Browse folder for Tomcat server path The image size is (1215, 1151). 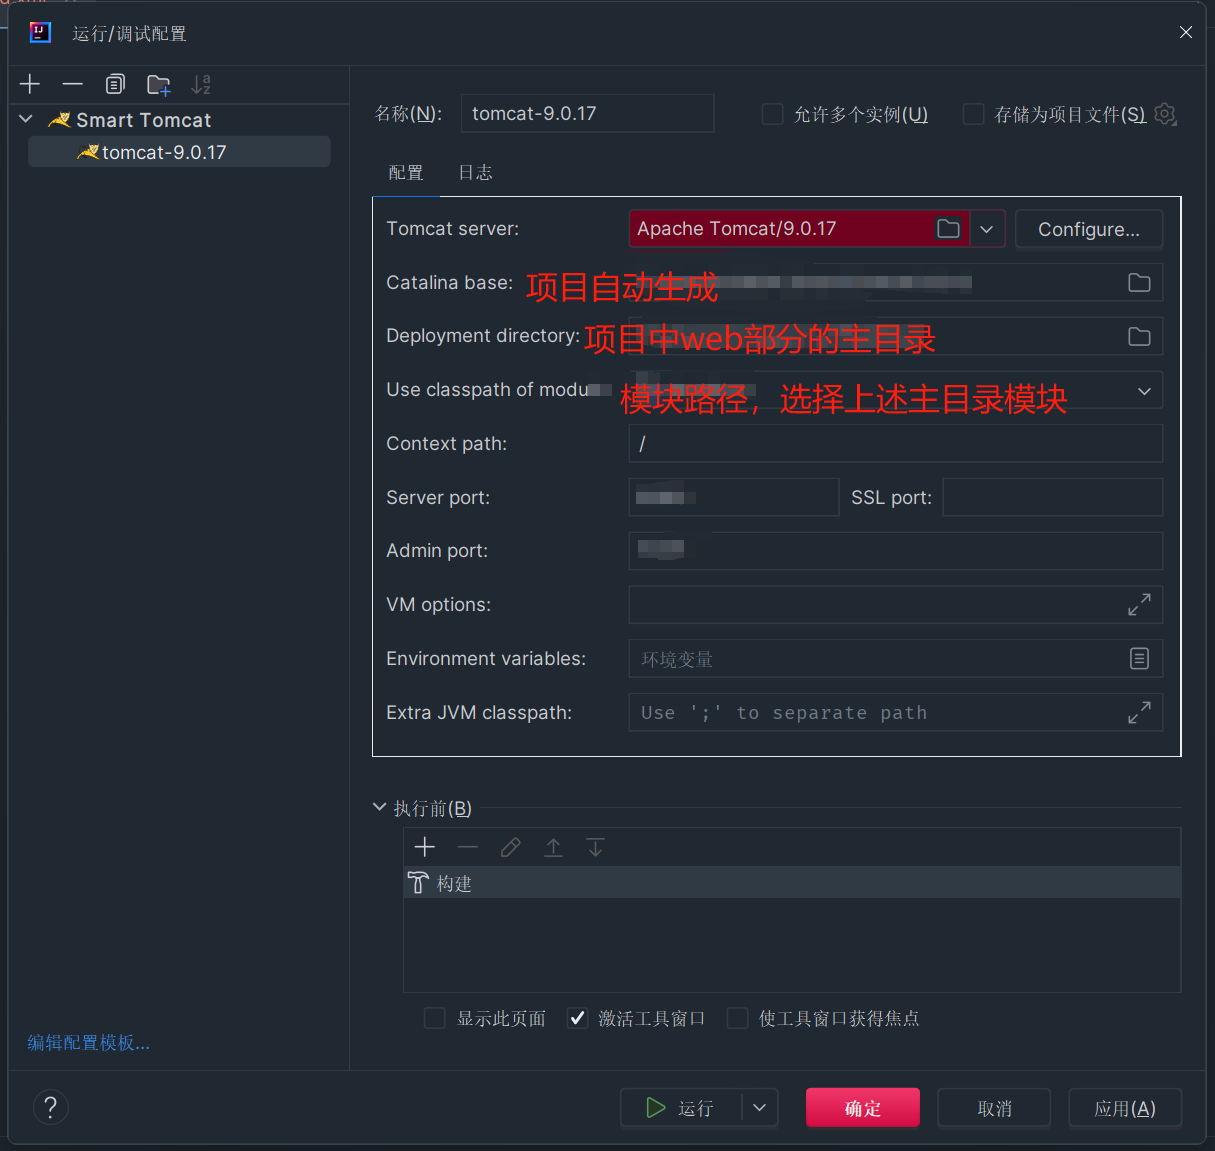pos(948,229)
